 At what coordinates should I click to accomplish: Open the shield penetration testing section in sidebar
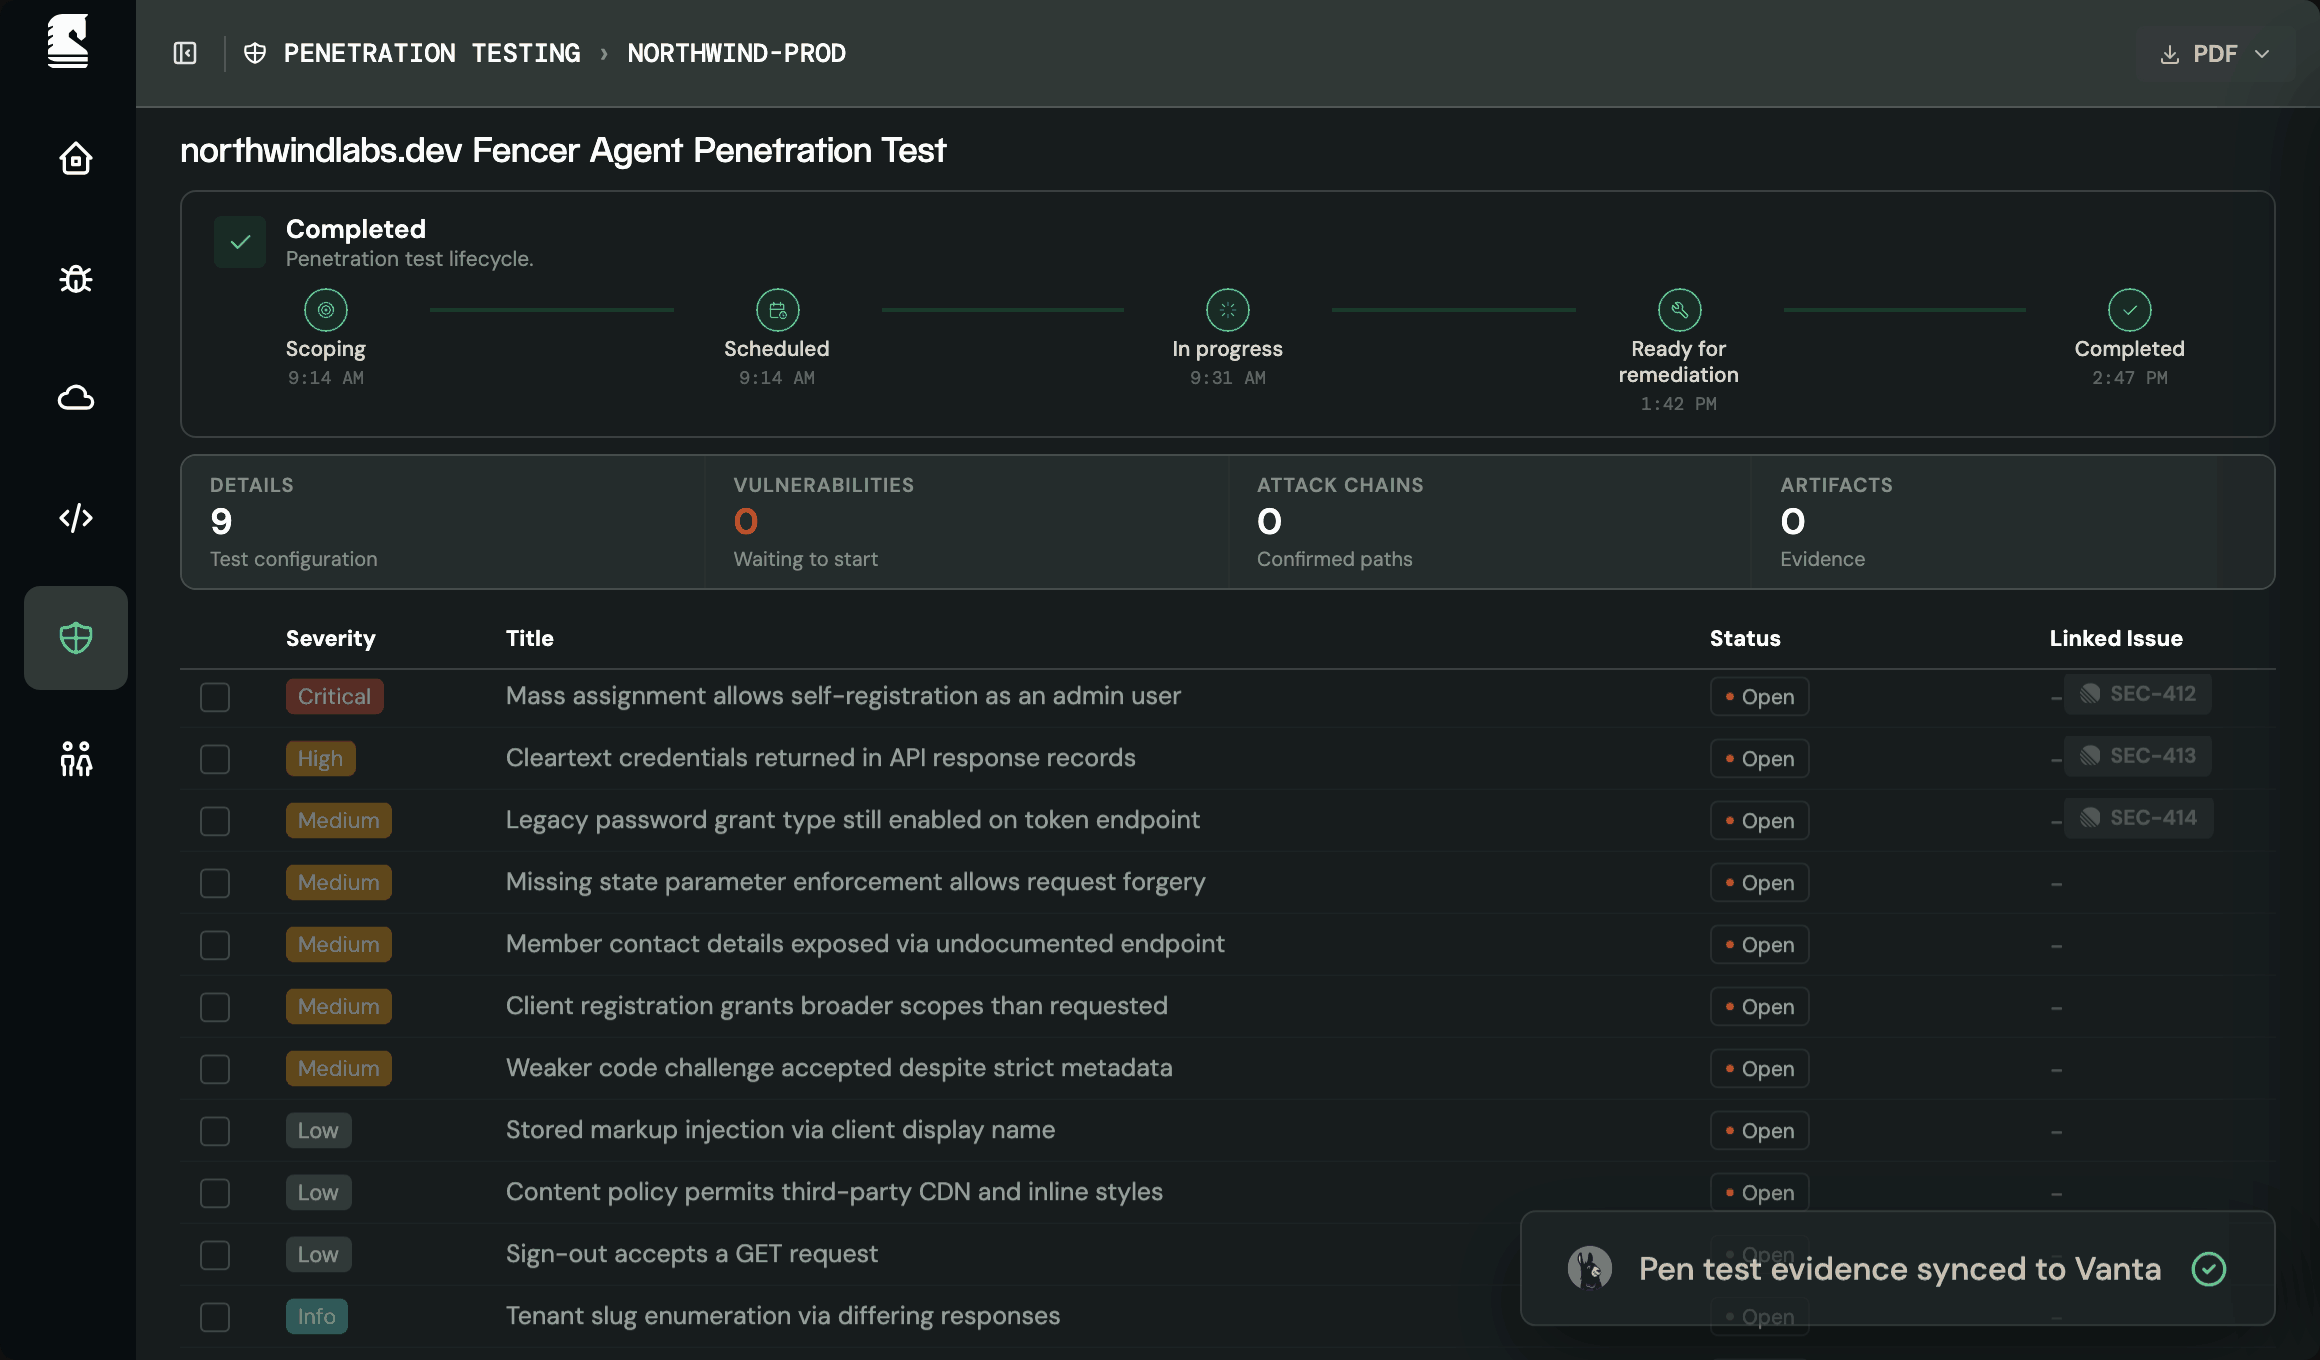click(x=76, y=638)
